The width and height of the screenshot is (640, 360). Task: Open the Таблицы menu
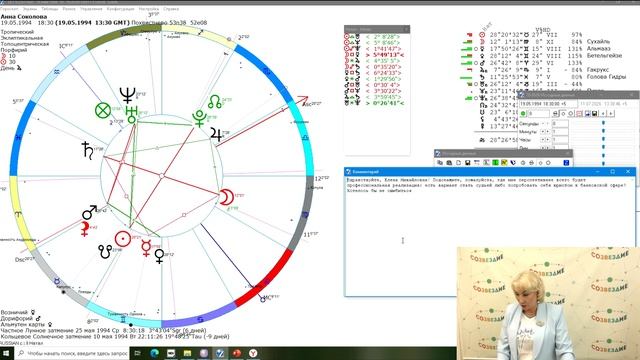[50, 9]
